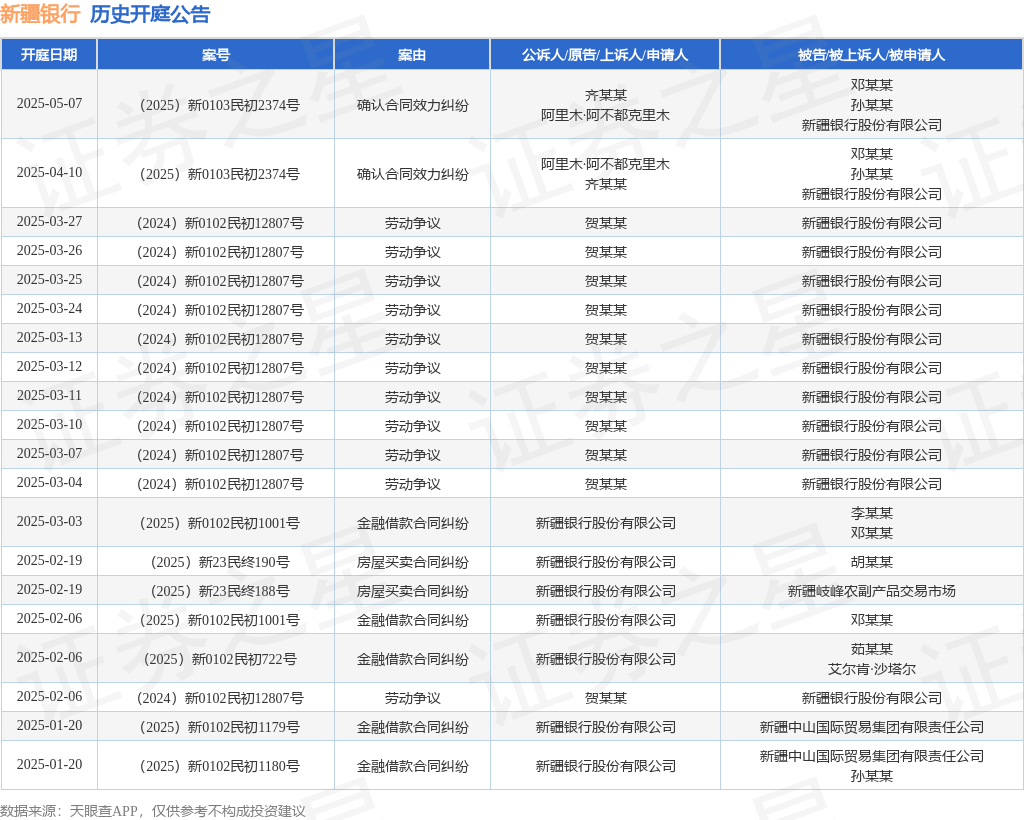Click the date cell 2025-03-25
This screenshot has width=1024, height=820.
(x=50, y=279)
